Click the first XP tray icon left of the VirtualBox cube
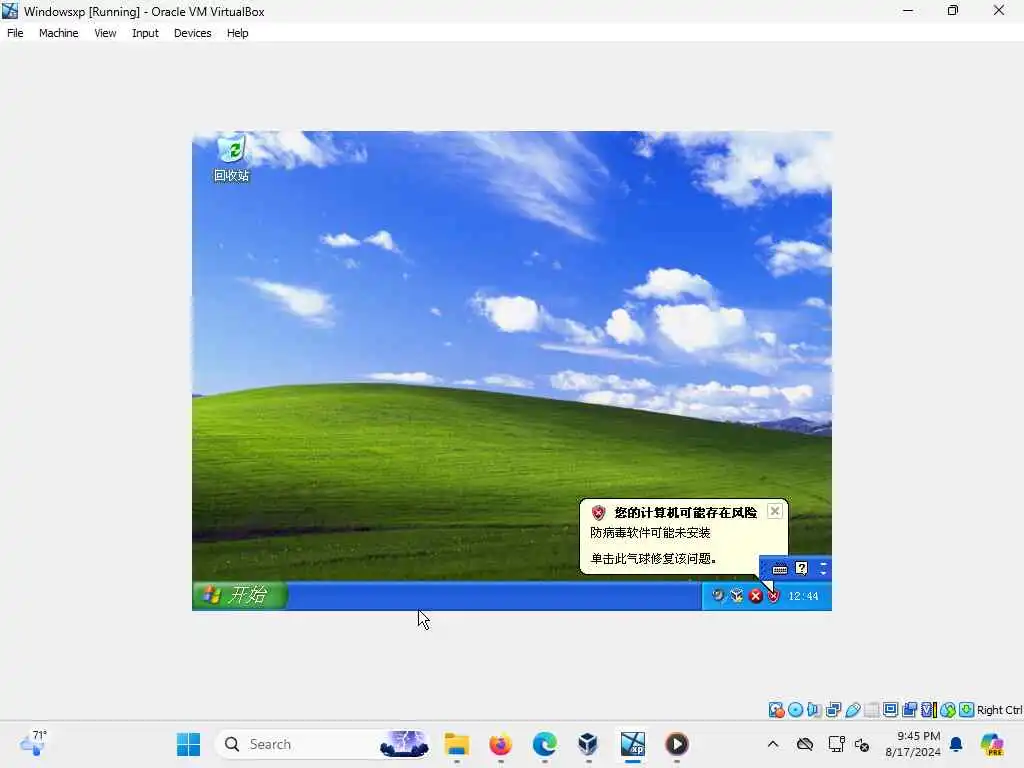 tap(717, 595)
